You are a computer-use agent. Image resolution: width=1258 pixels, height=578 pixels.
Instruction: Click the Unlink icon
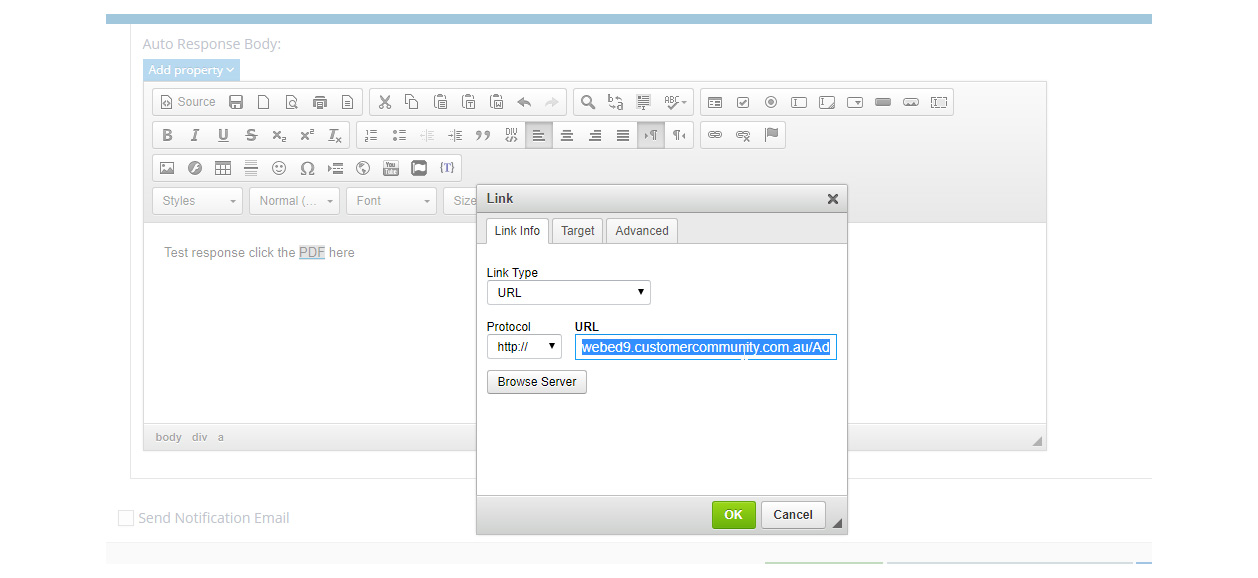(743, 135)
